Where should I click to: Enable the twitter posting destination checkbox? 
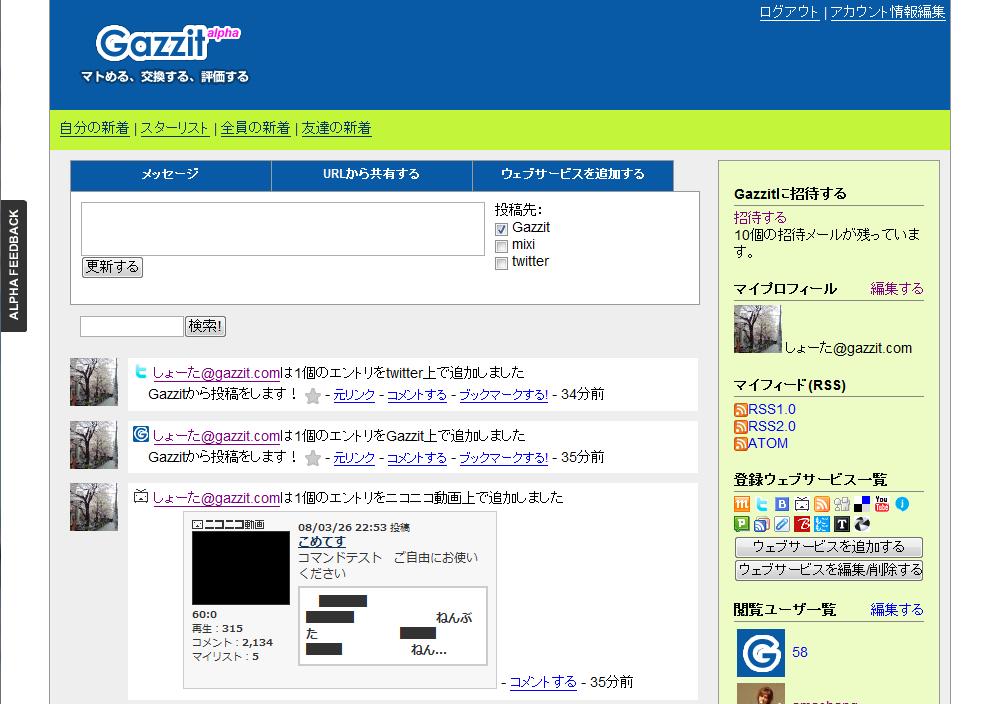coord(502,263)
